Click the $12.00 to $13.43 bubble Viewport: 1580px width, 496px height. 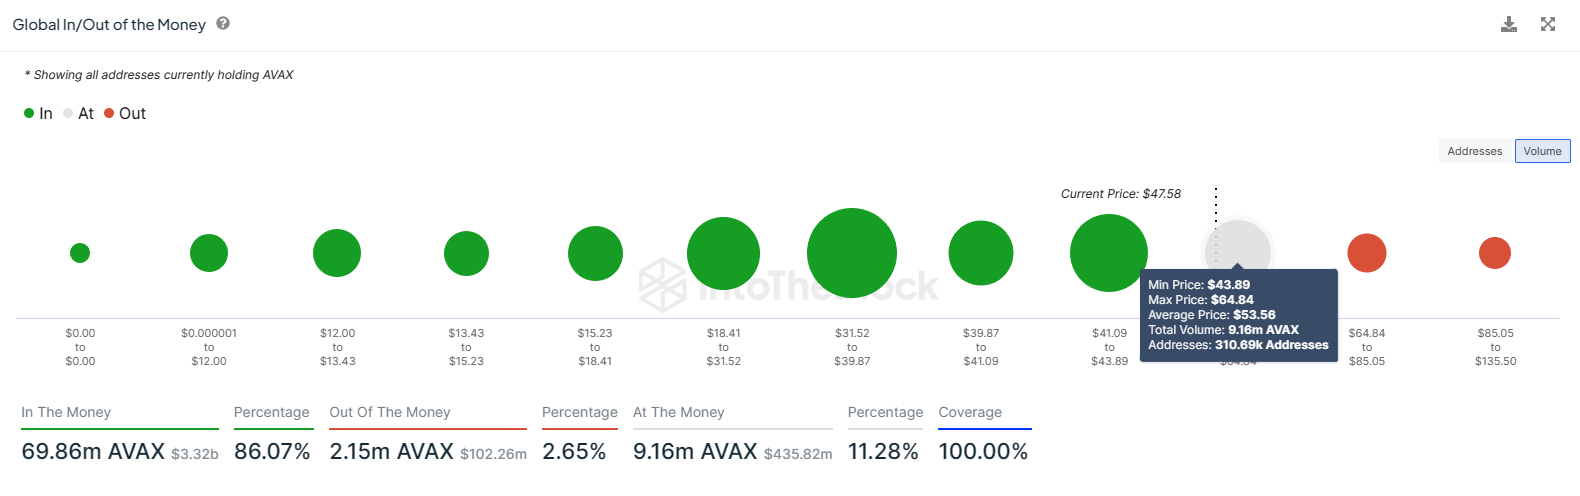[337, 253]
